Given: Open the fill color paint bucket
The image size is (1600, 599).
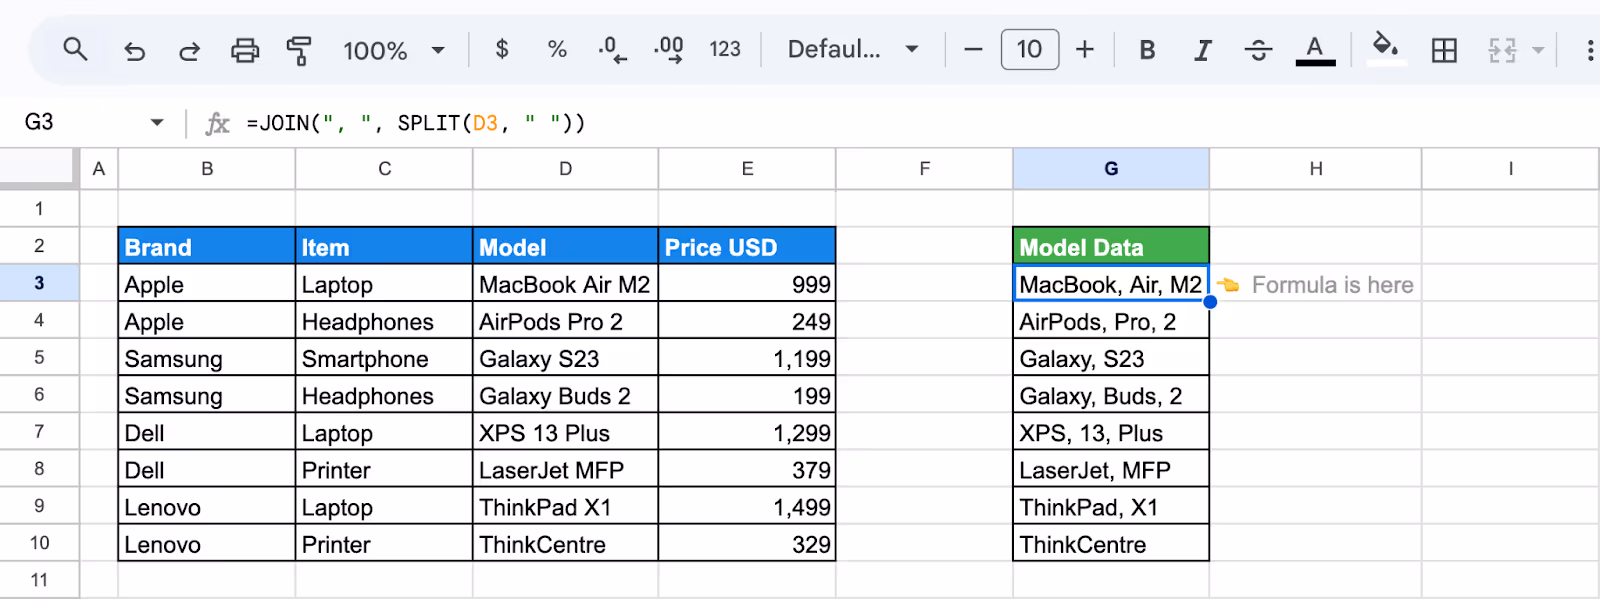Looking at the screenshot, I should tap(1385, 48).
